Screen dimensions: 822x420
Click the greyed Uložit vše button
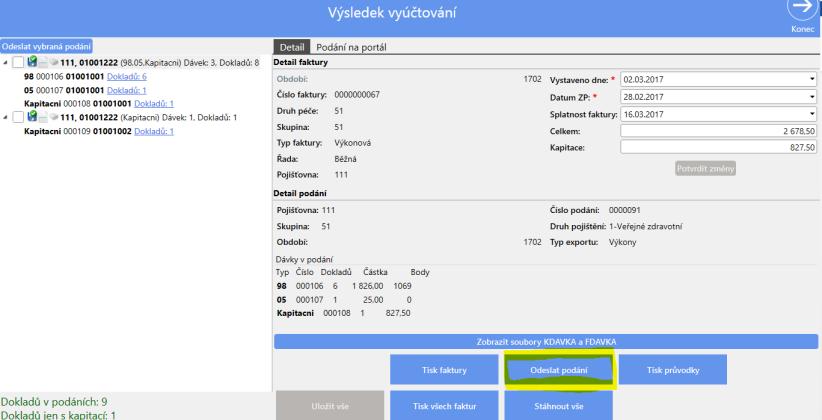[330, 406]
